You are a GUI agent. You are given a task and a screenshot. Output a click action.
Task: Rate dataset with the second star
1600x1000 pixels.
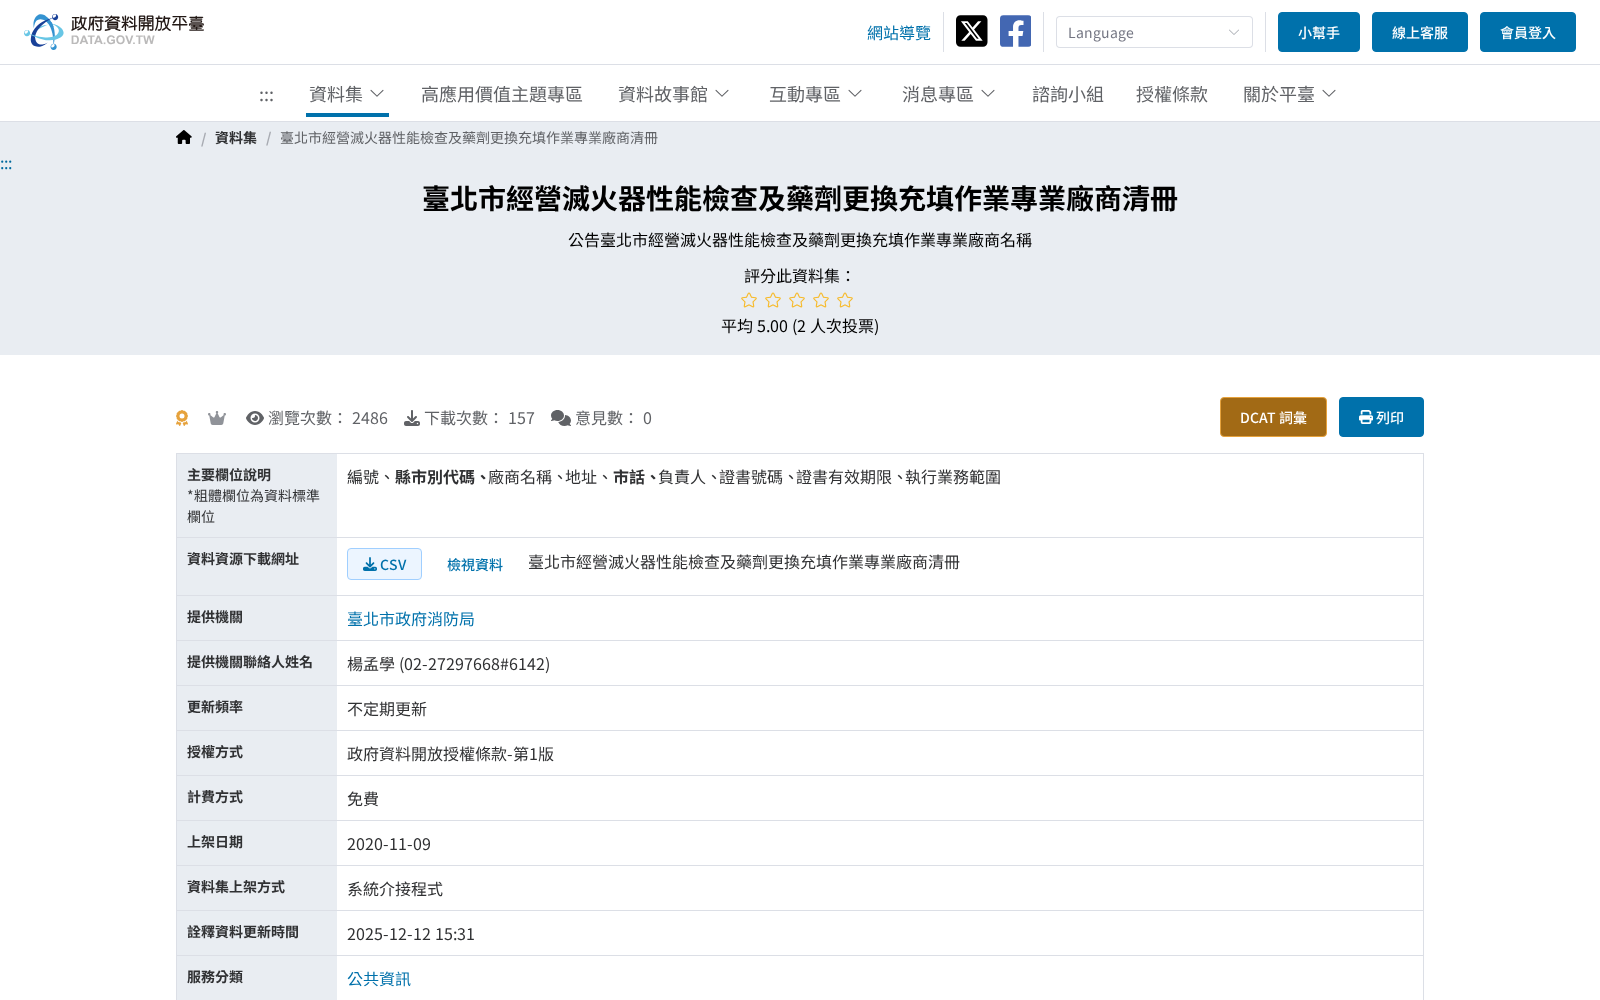[773, 300]
